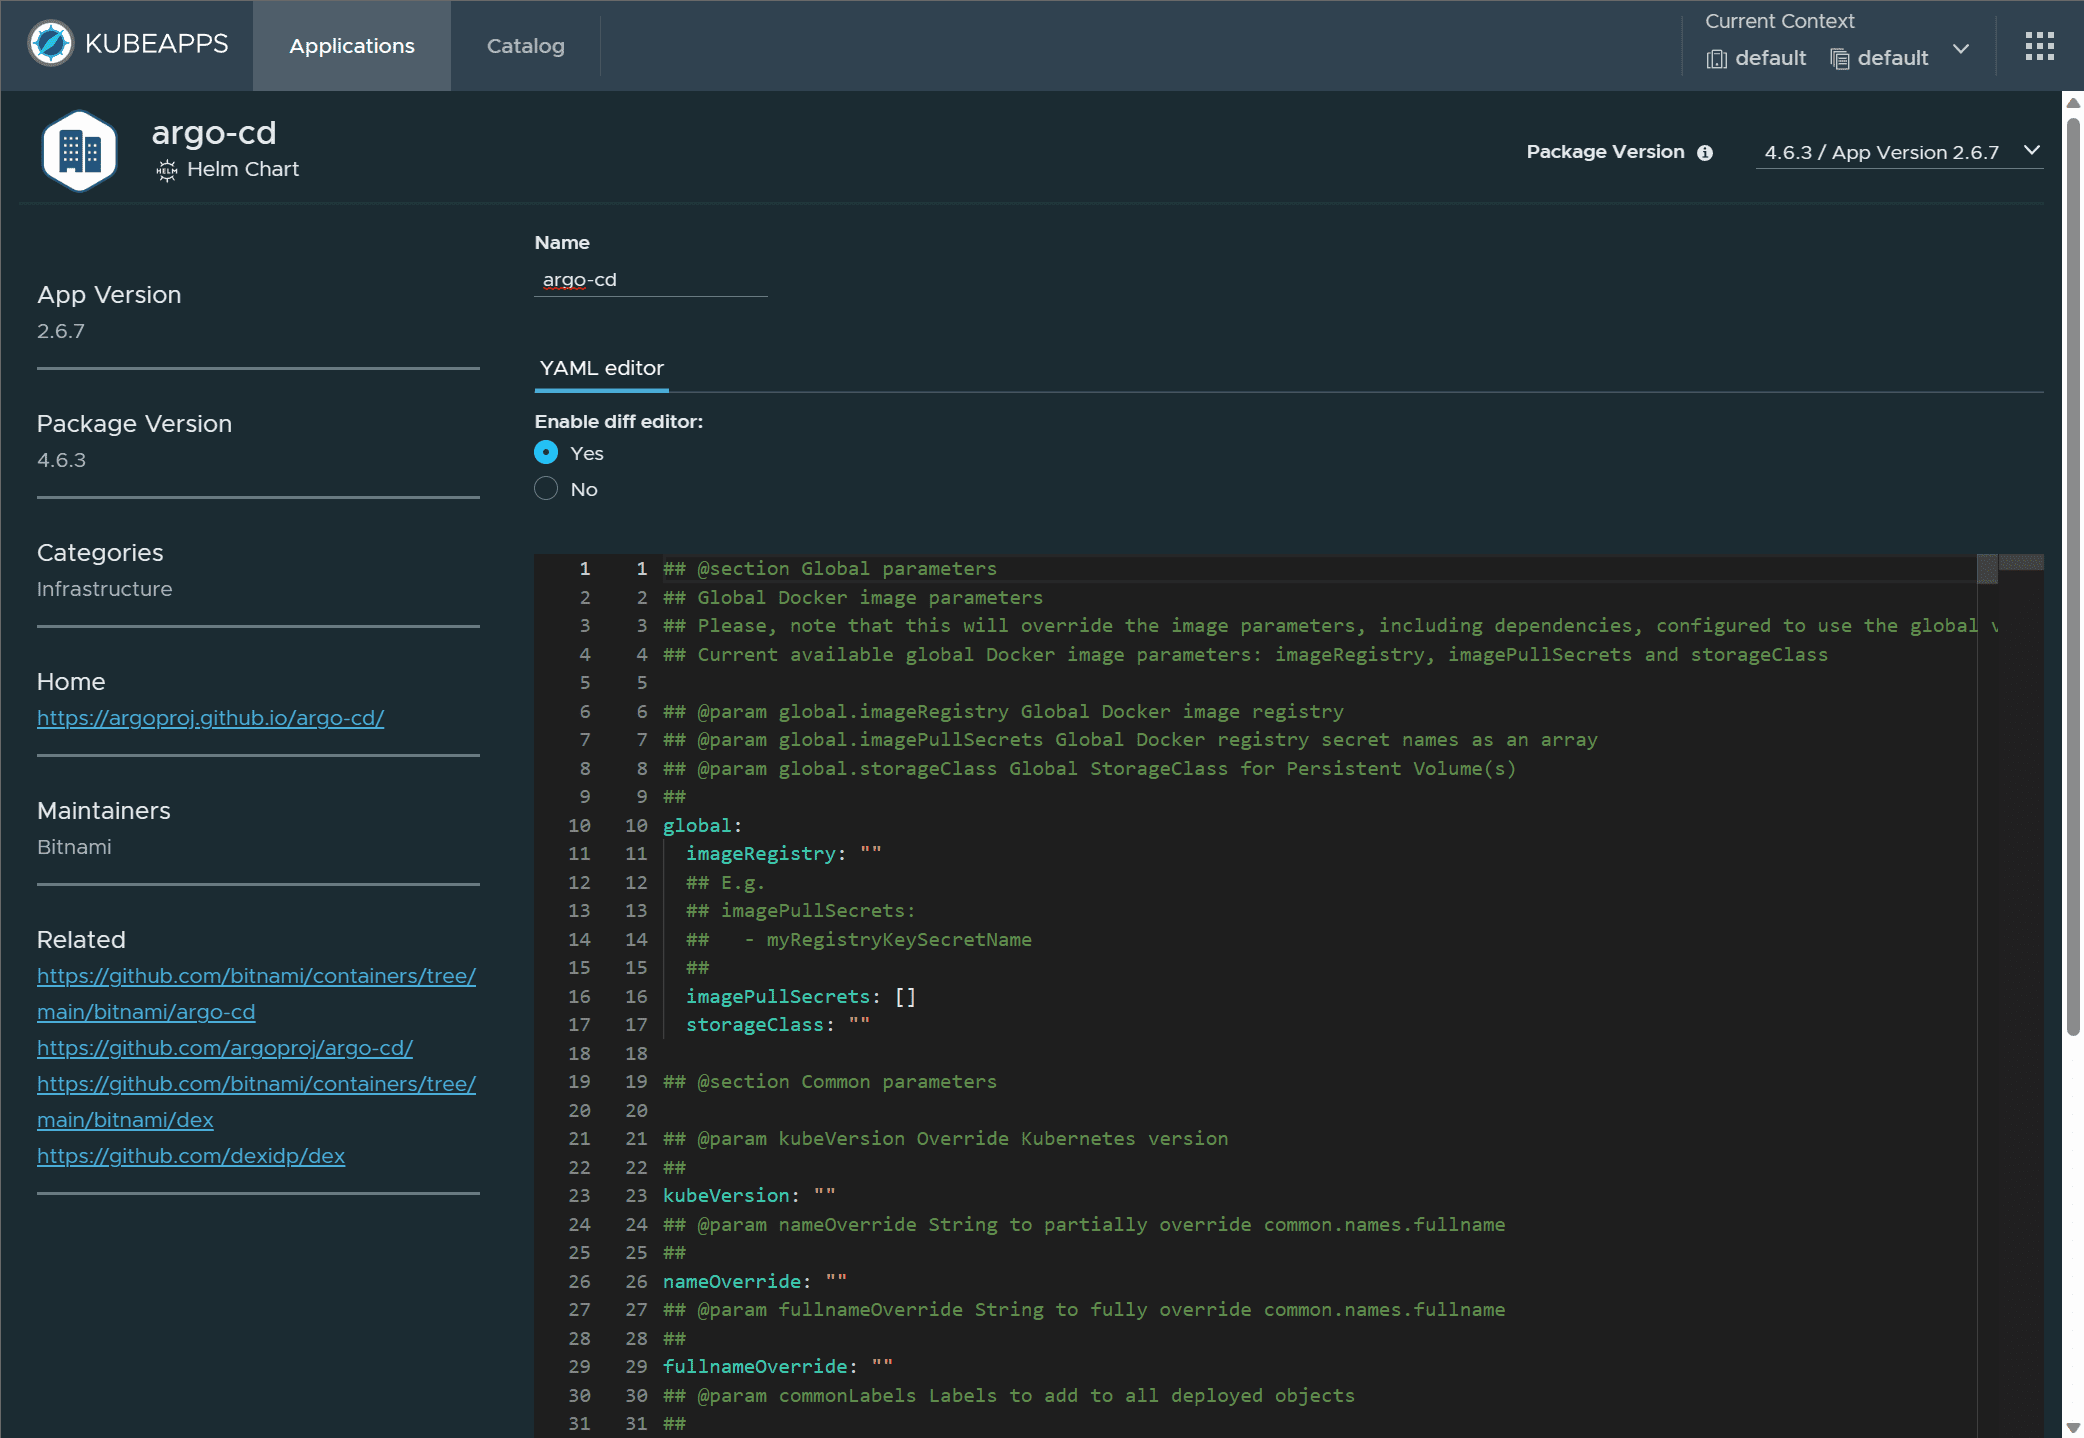Click the scrollbar down arrow
2084x1438 pixels.
coord(2073,1427)
